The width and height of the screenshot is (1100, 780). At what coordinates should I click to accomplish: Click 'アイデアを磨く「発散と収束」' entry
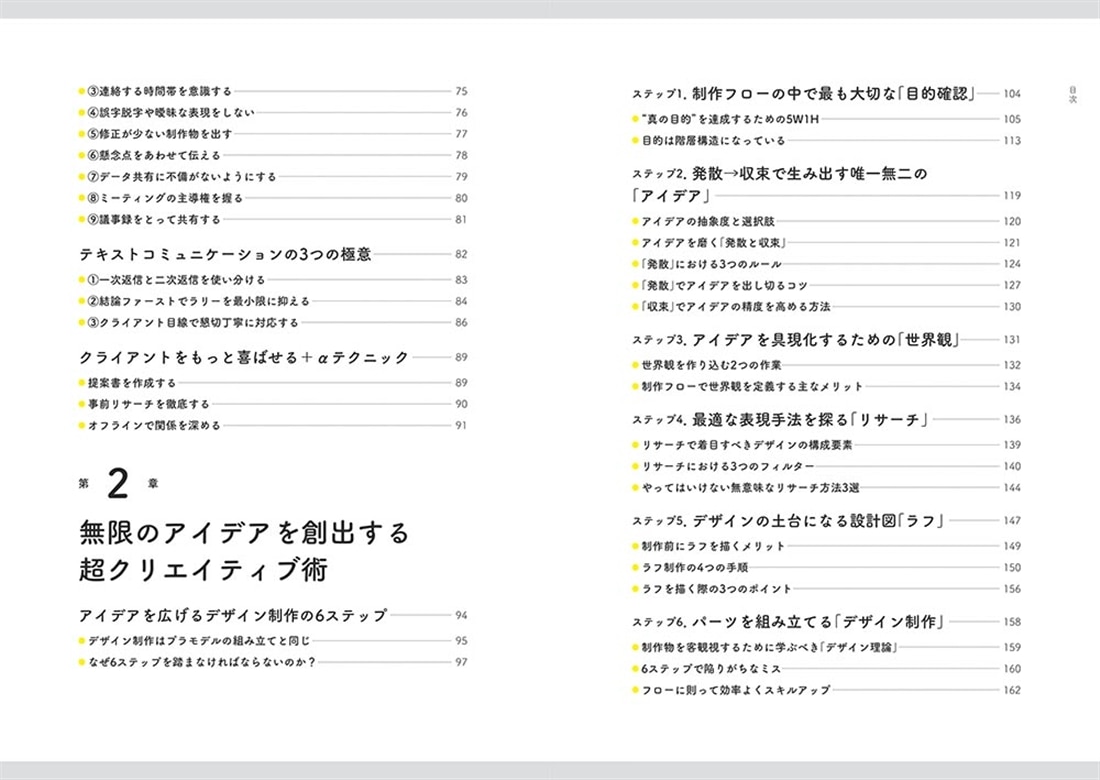(713, 243)
